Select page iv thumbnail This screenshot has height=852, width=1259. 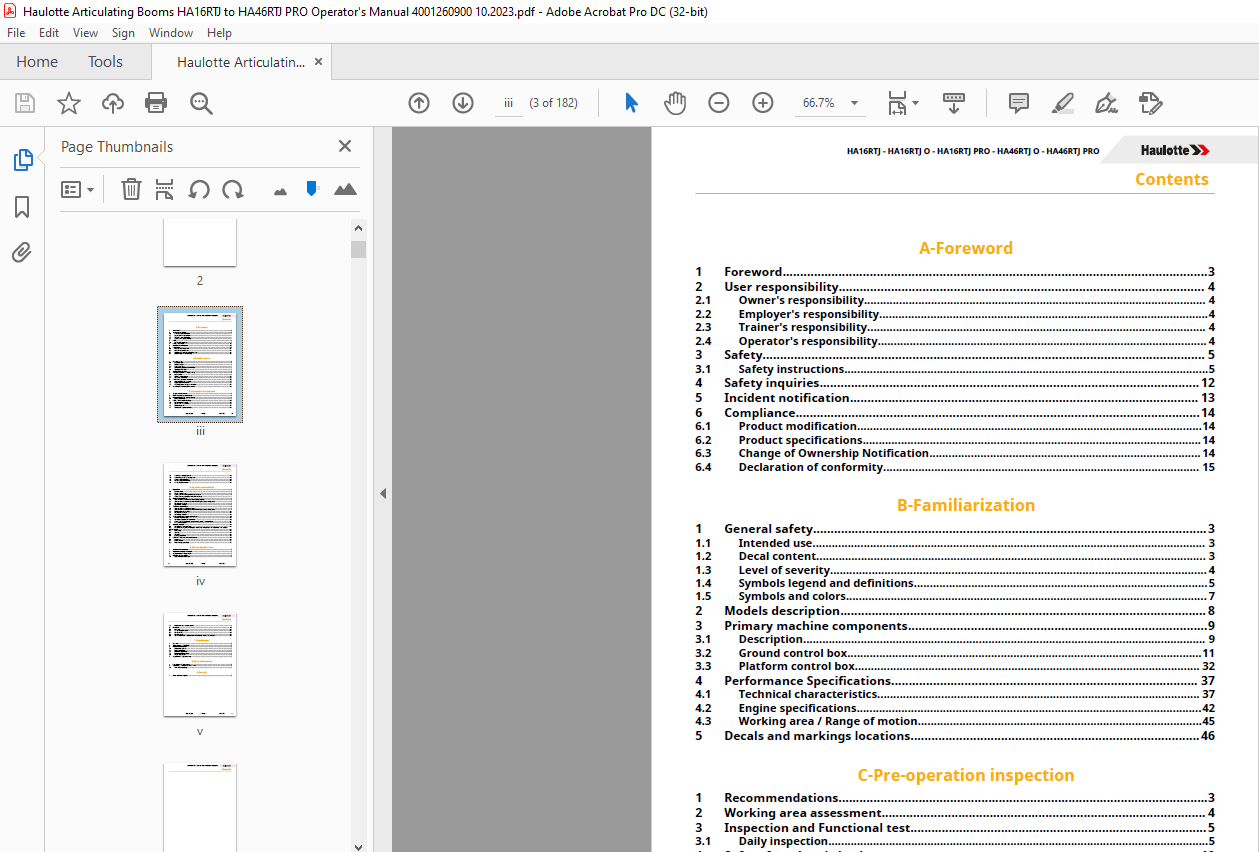[x=200, y=514]
